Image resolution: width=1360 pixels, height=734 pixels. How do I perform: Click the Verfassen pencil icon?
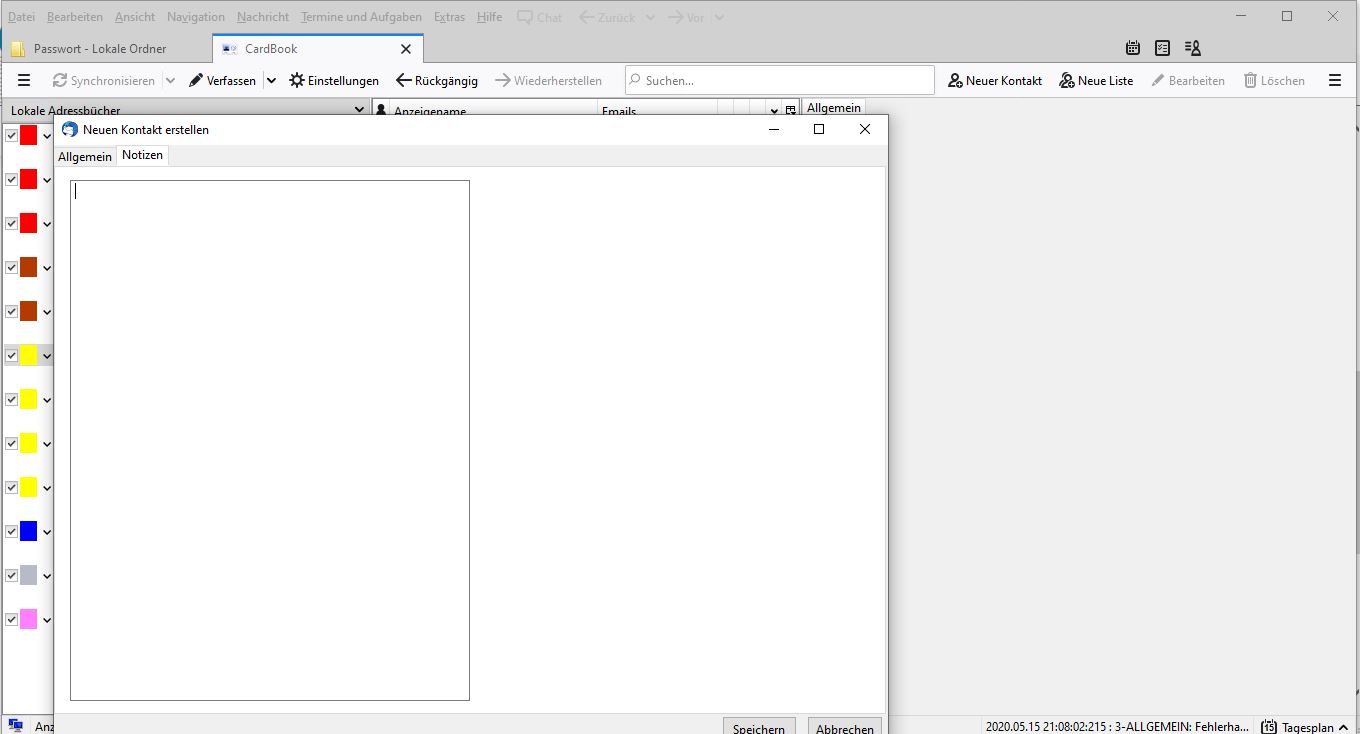196,81
